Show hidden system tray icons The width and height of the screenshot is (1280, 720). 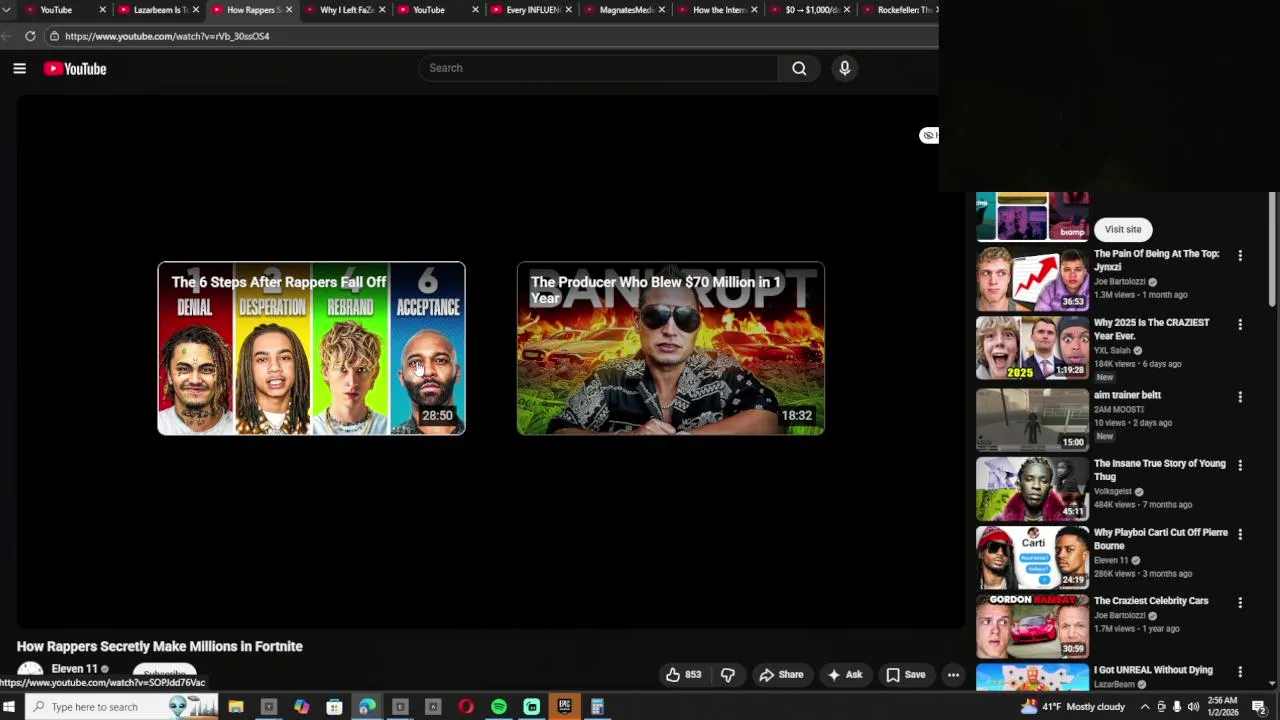pos(1145,707)
